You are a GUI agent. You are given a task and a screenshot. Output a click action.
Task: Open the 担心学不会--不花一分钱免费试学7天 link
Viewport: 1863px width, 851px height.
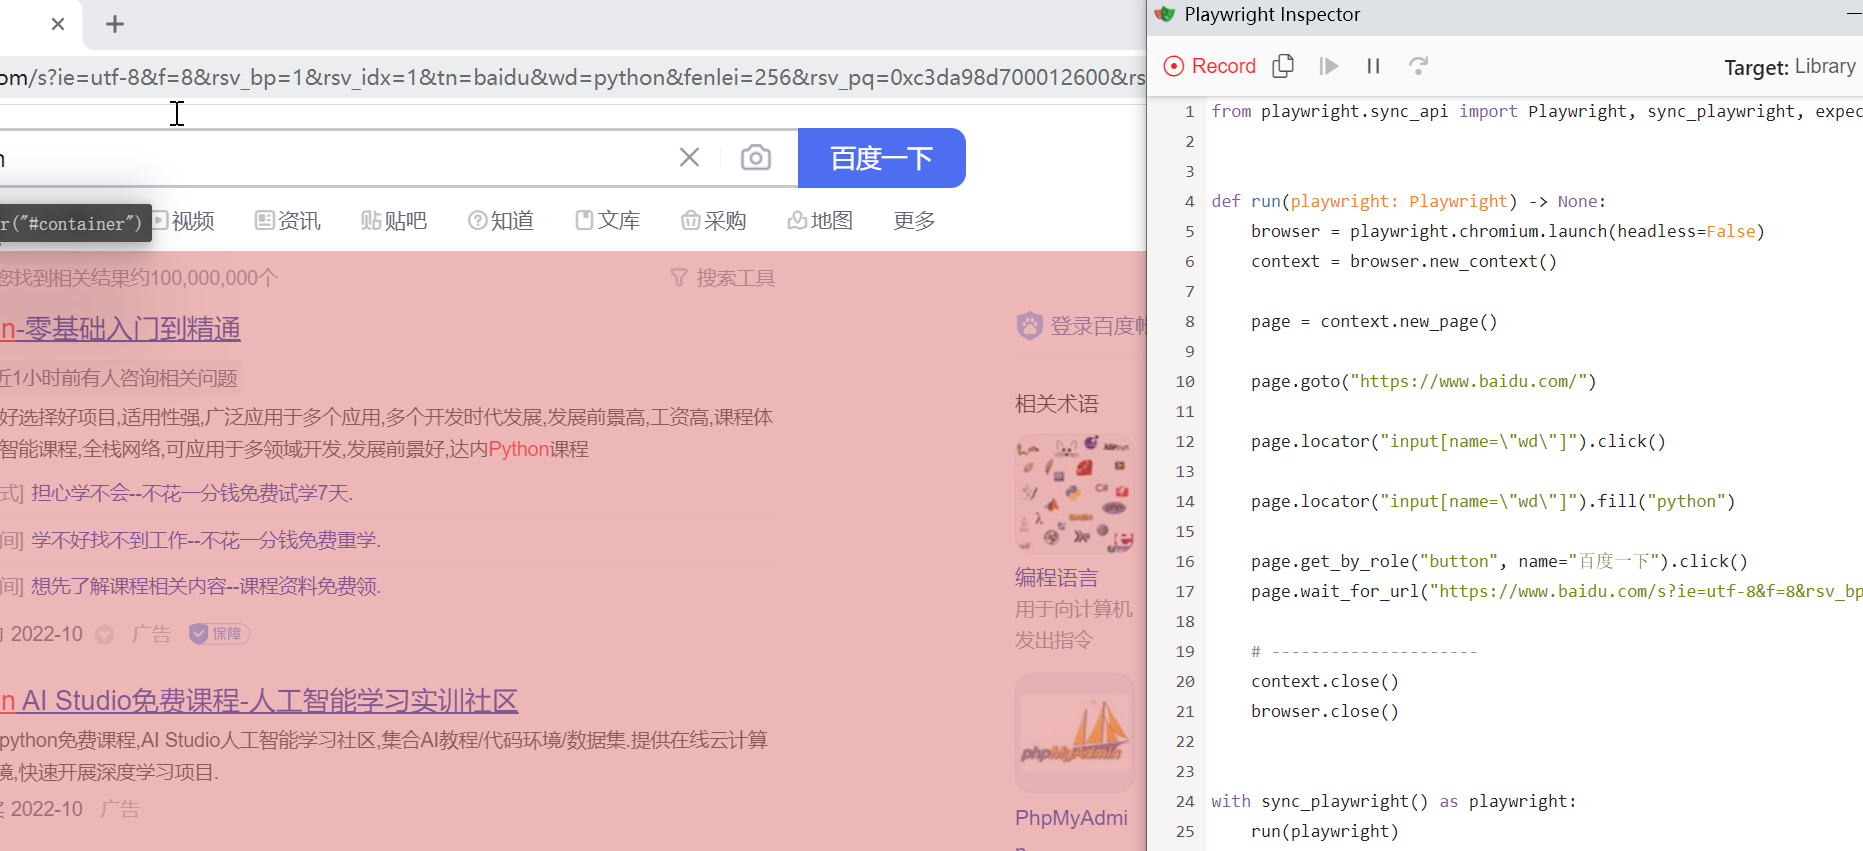[192, 493]
